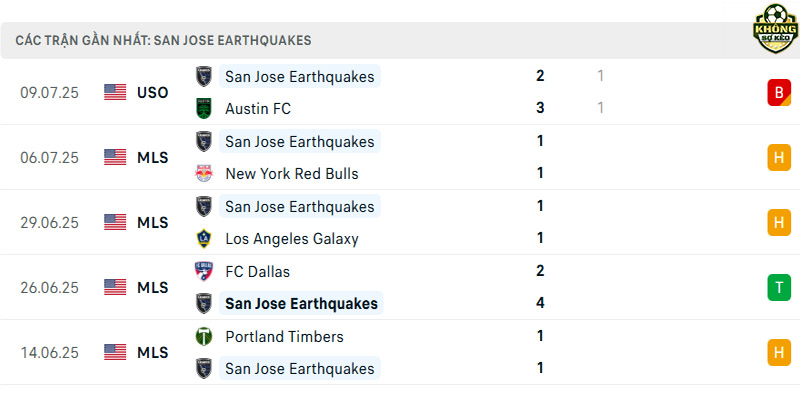Click the FC Dallas team logo

point(204,271)
